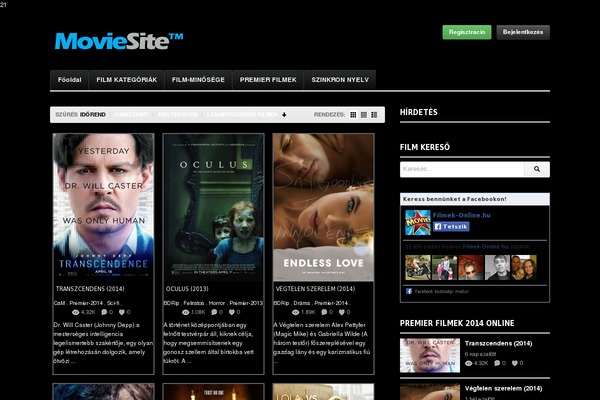
Task: Click the Feliratos tag under Oculus
Action: (194, 303)
